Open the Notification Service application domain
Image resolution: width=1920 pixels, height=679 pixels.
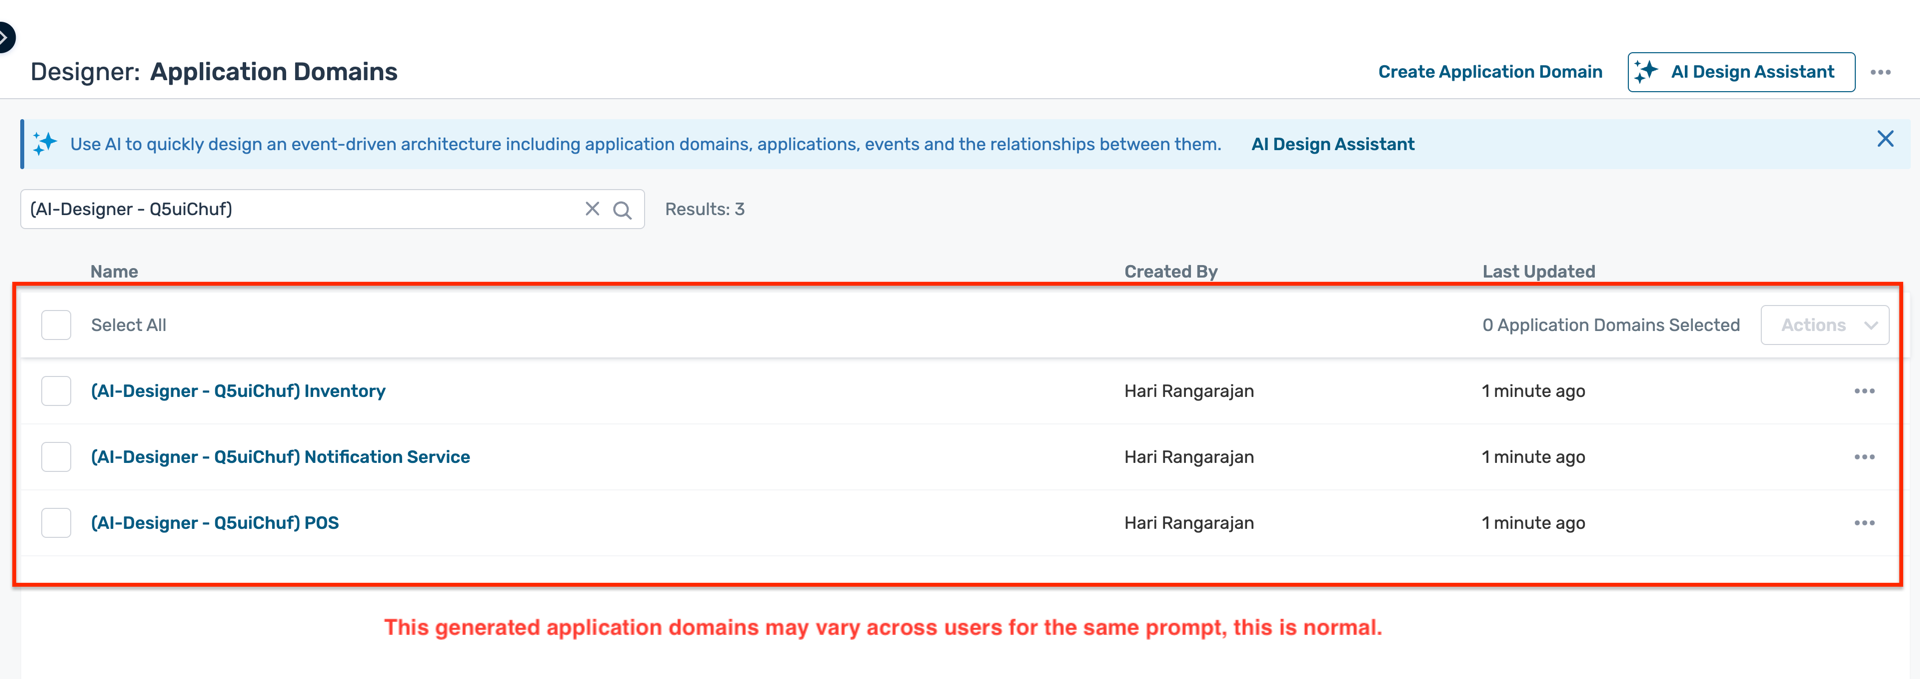click(280, 457)
